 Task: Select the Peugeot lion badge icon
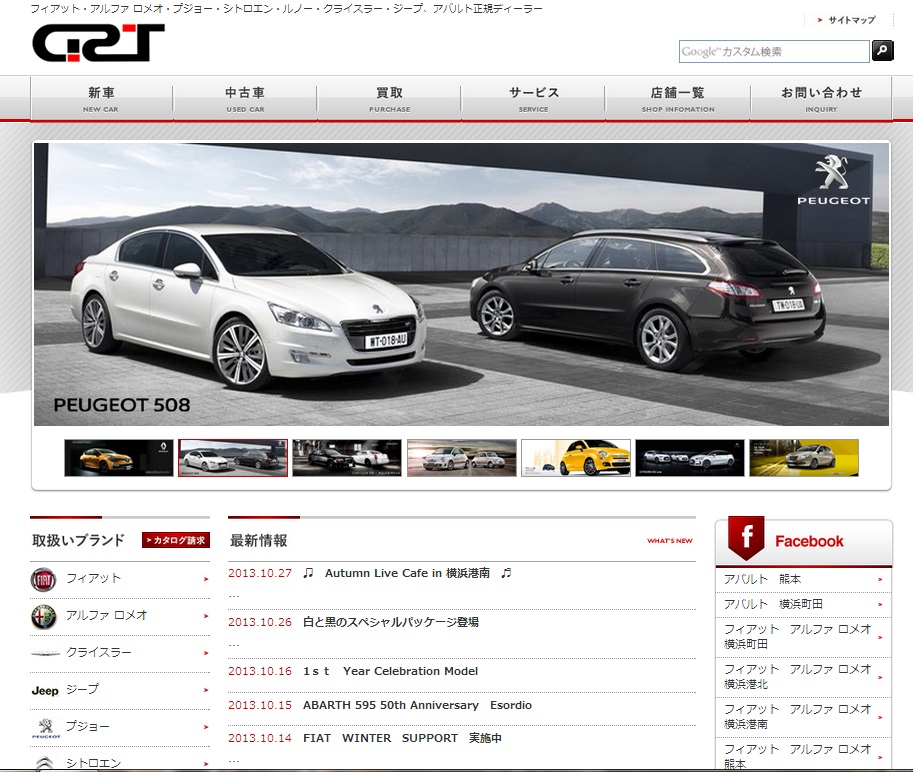43,726
